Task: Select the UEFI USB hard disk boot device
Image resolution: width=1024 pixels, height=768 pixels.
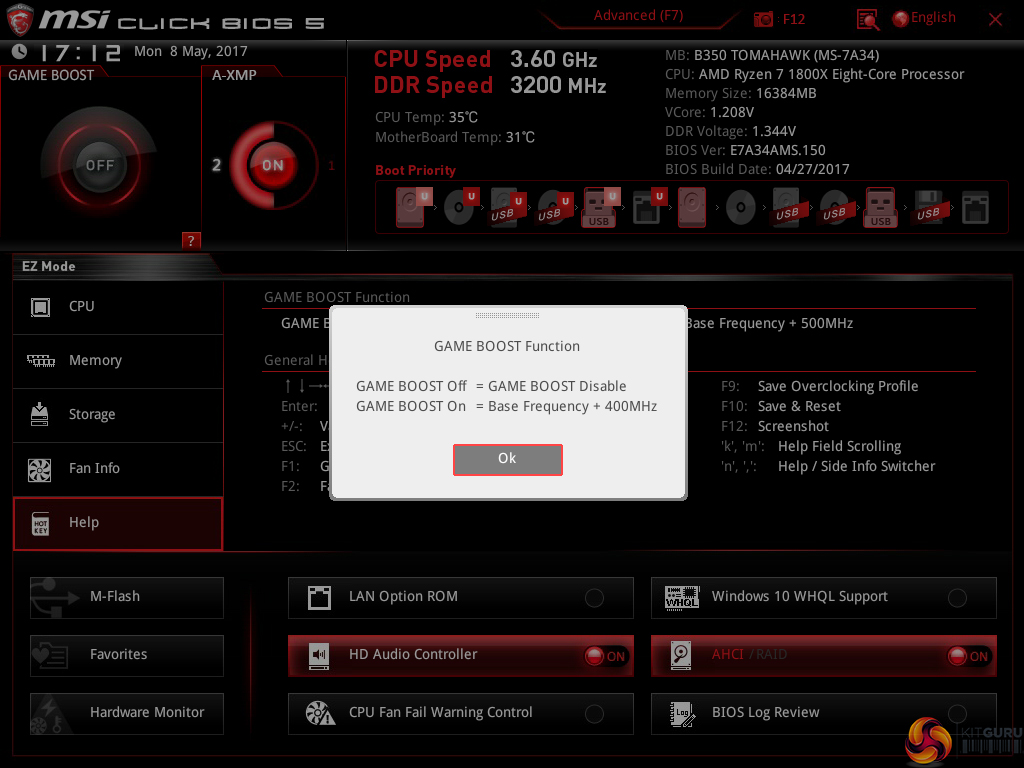Action: point(507,207)
